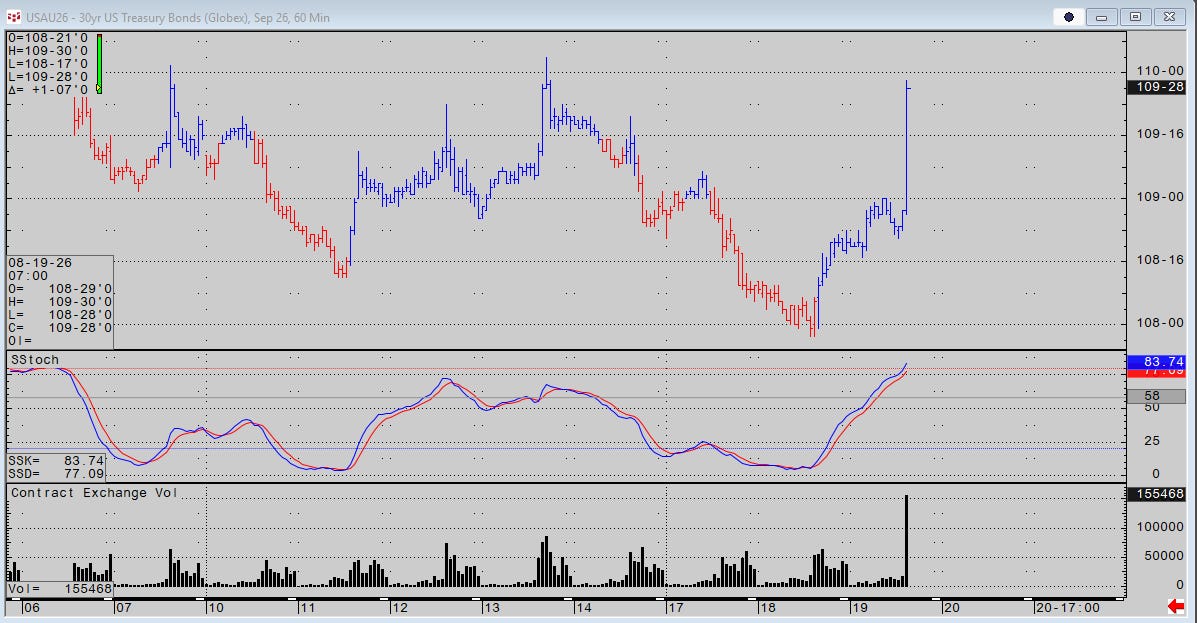Click date label 19 on time axis

(x=859, y=608)
